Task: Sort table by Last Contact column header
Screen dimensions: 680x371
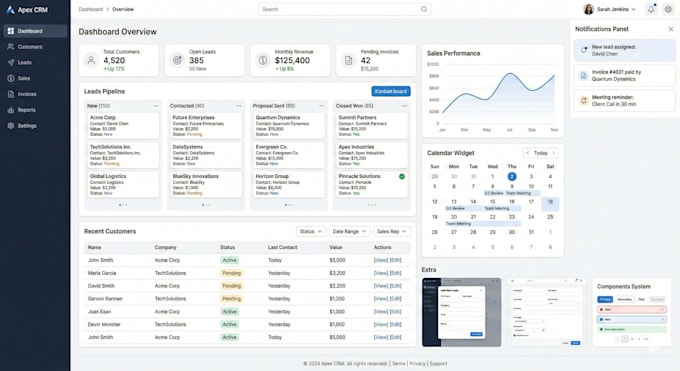Action: [x=282, y=247]
